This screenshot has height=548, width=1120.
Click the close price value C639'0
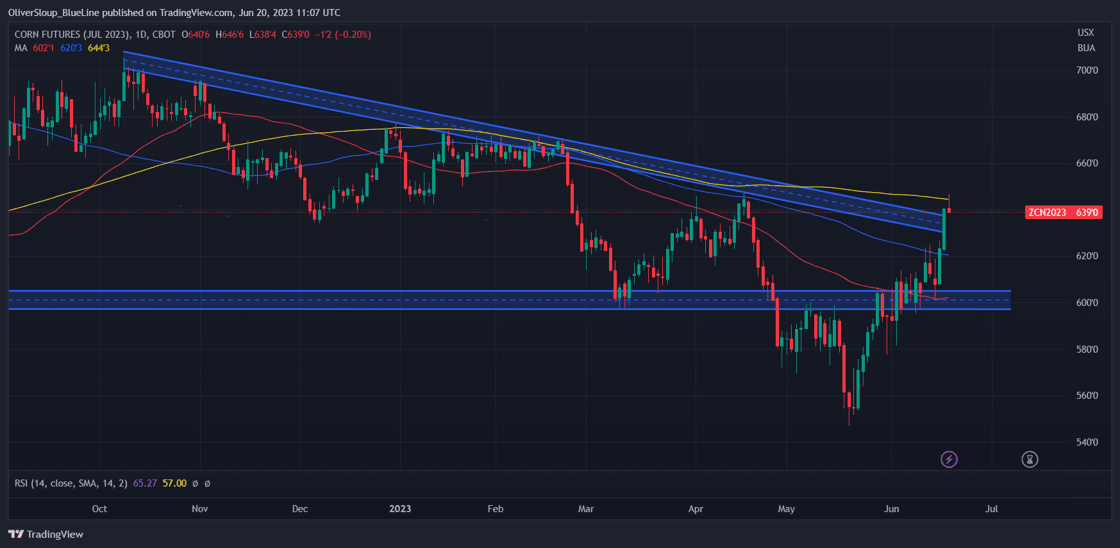(x=294, y=34)
